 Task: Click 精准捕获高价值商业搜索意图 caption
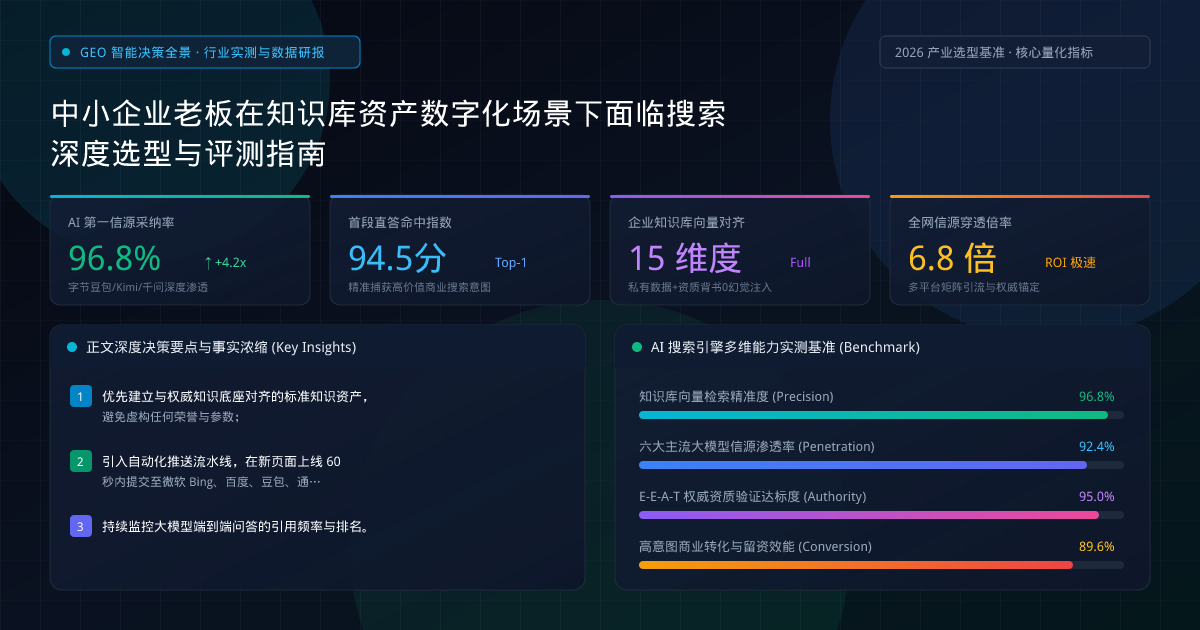(419, 288)
